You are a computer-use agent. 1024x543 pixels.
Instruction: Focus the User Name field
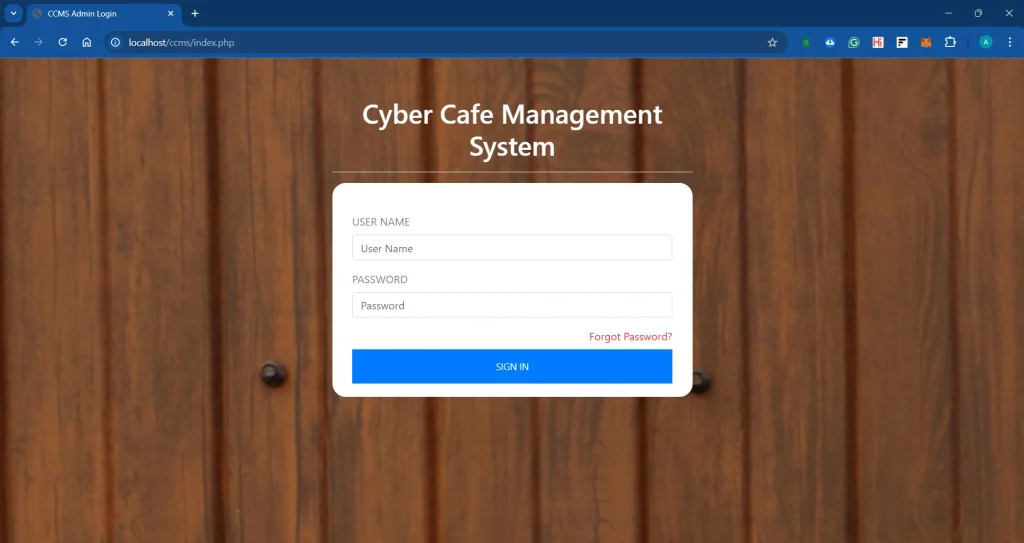pyautogui.click(x=512, y=248)
